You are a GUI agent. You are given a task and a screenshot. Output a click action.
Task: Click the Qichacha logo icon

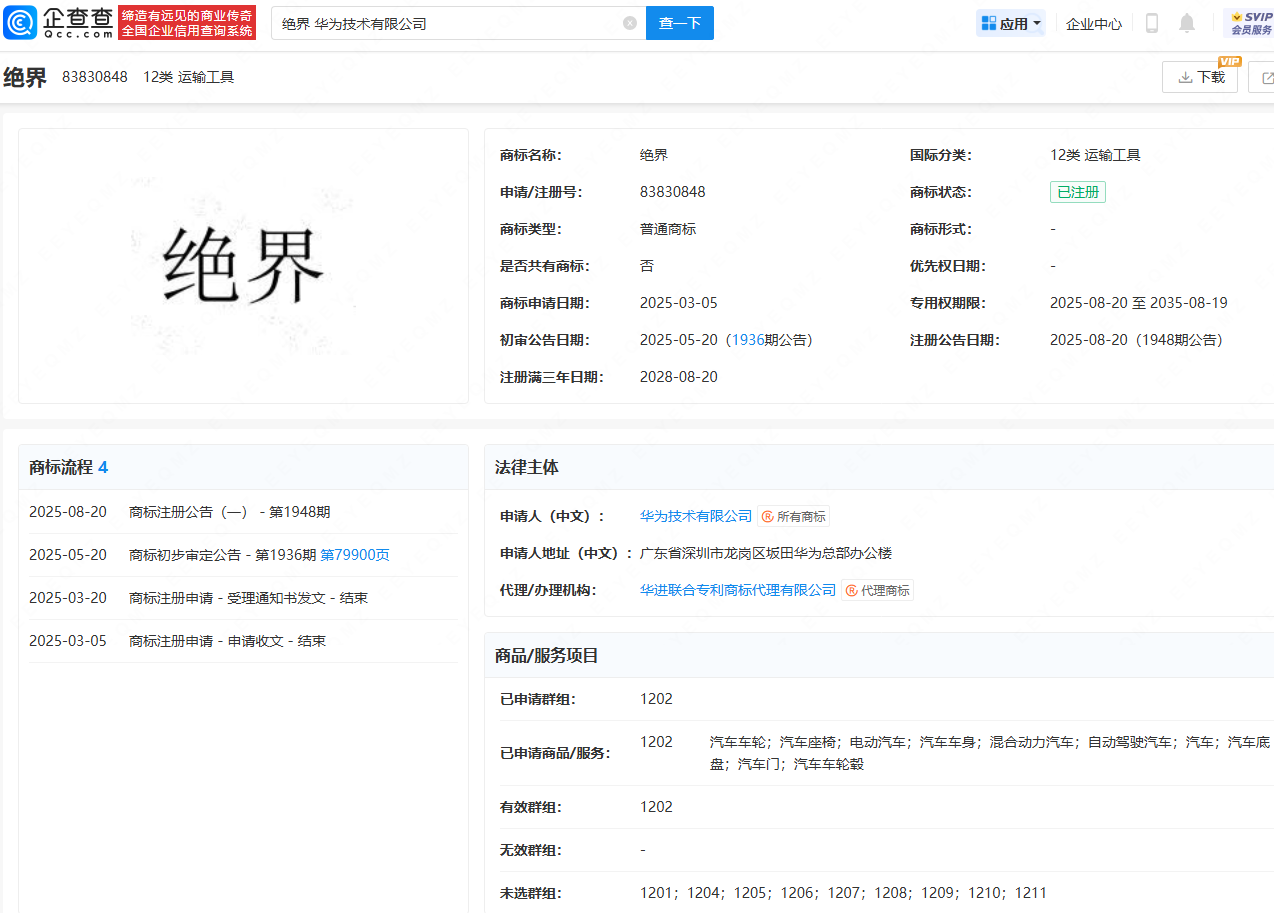pos(20,22)
